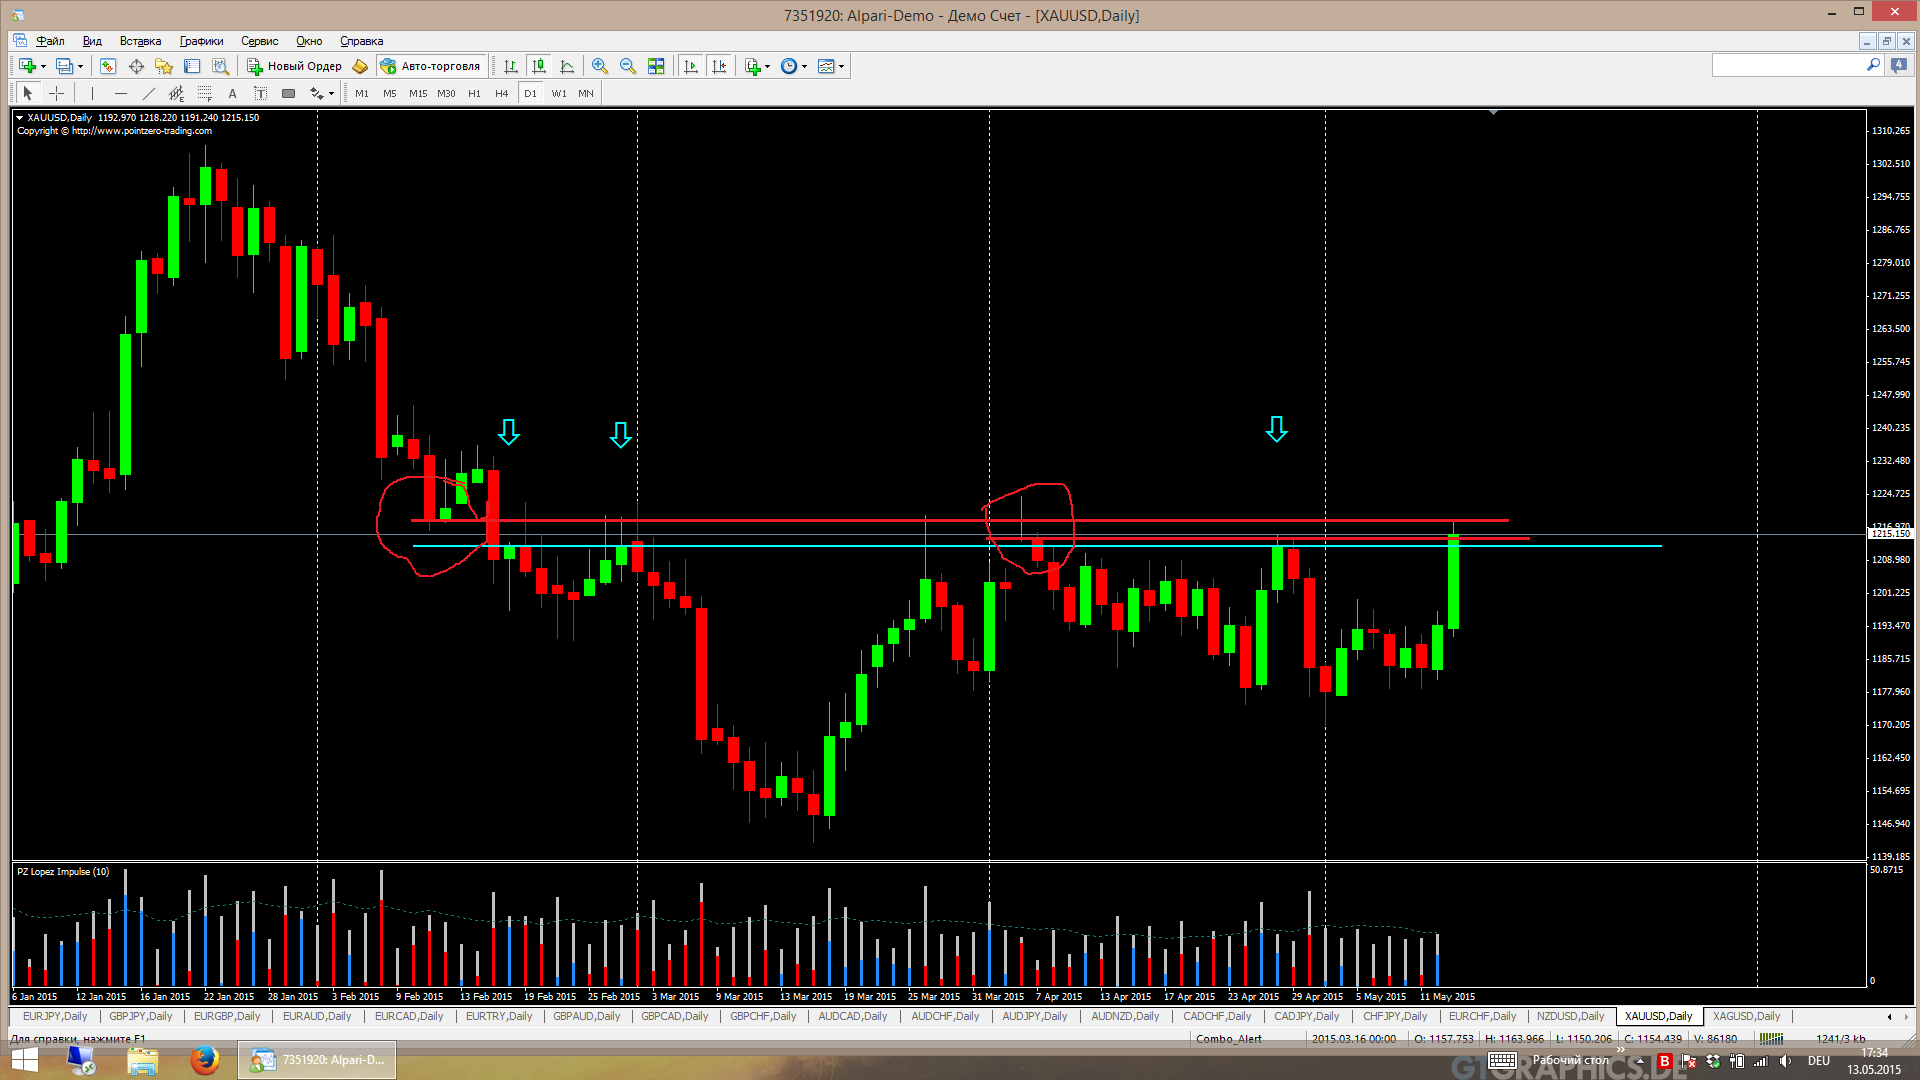Zoom out on the chart

(x=628, y=66)
